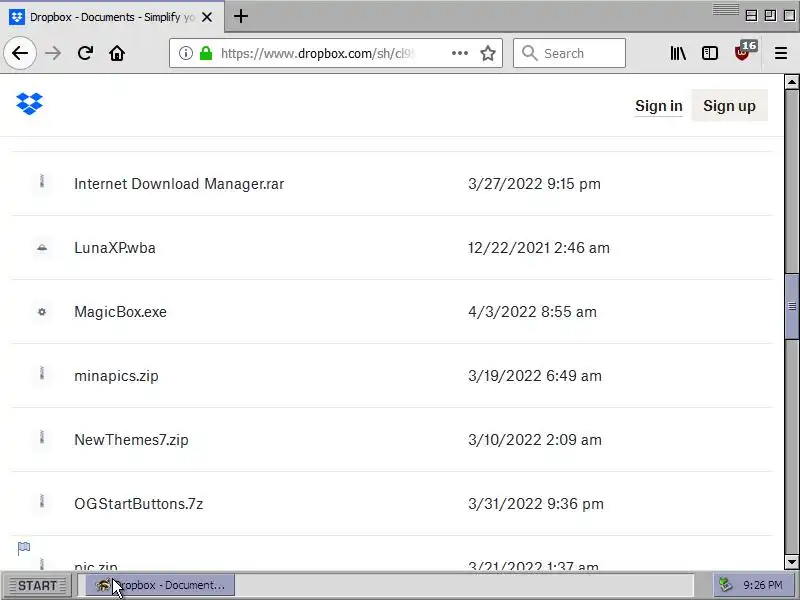Show site information via the info icon
Viewport: 800px width, 600px height.
(186, 53)
